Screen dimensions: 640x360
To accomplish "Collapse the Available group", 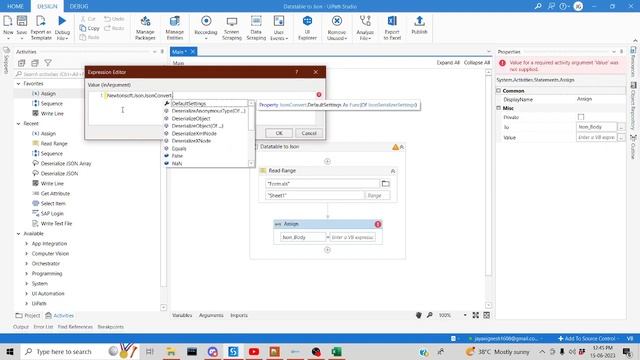I will [x=18, y=234].
